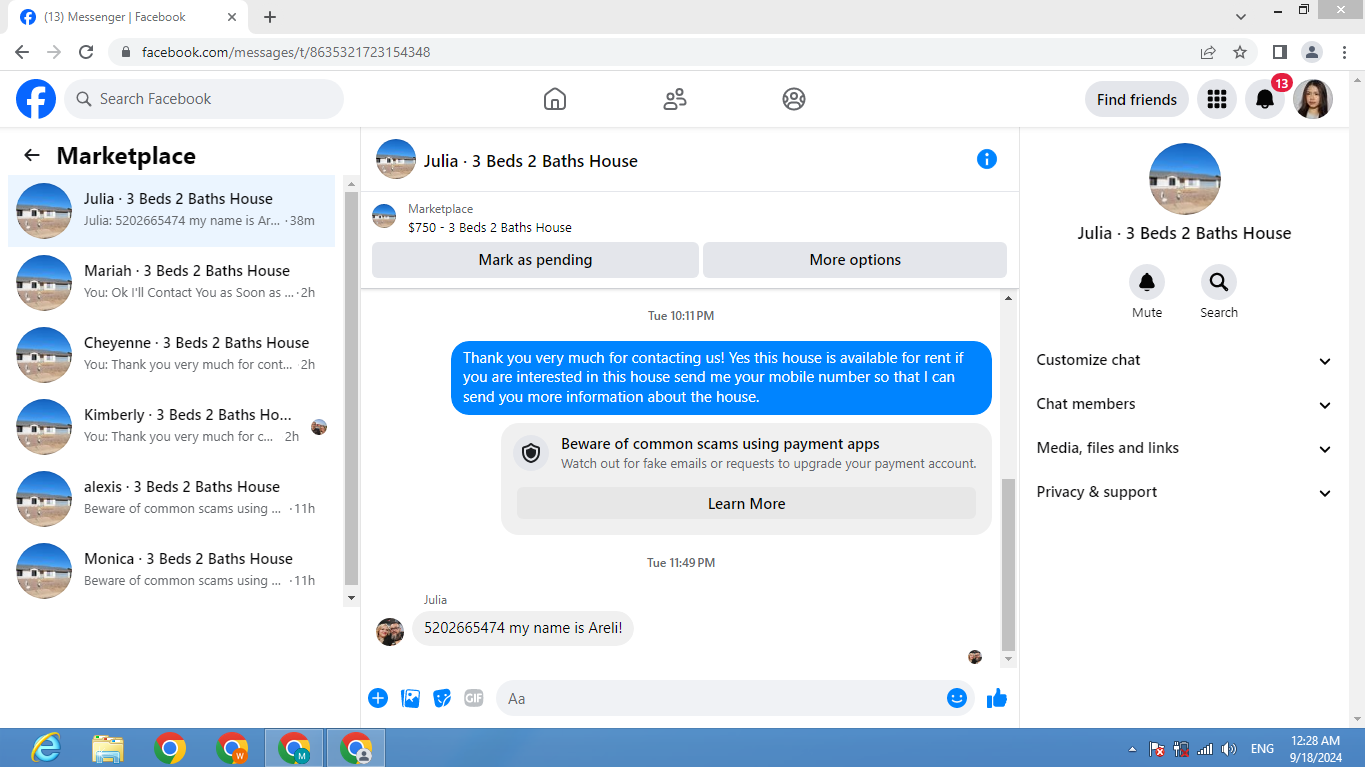Toggle the browser side panel icon
Image resolution: width=1365 pixels, height=767 pixels.
1279,52
